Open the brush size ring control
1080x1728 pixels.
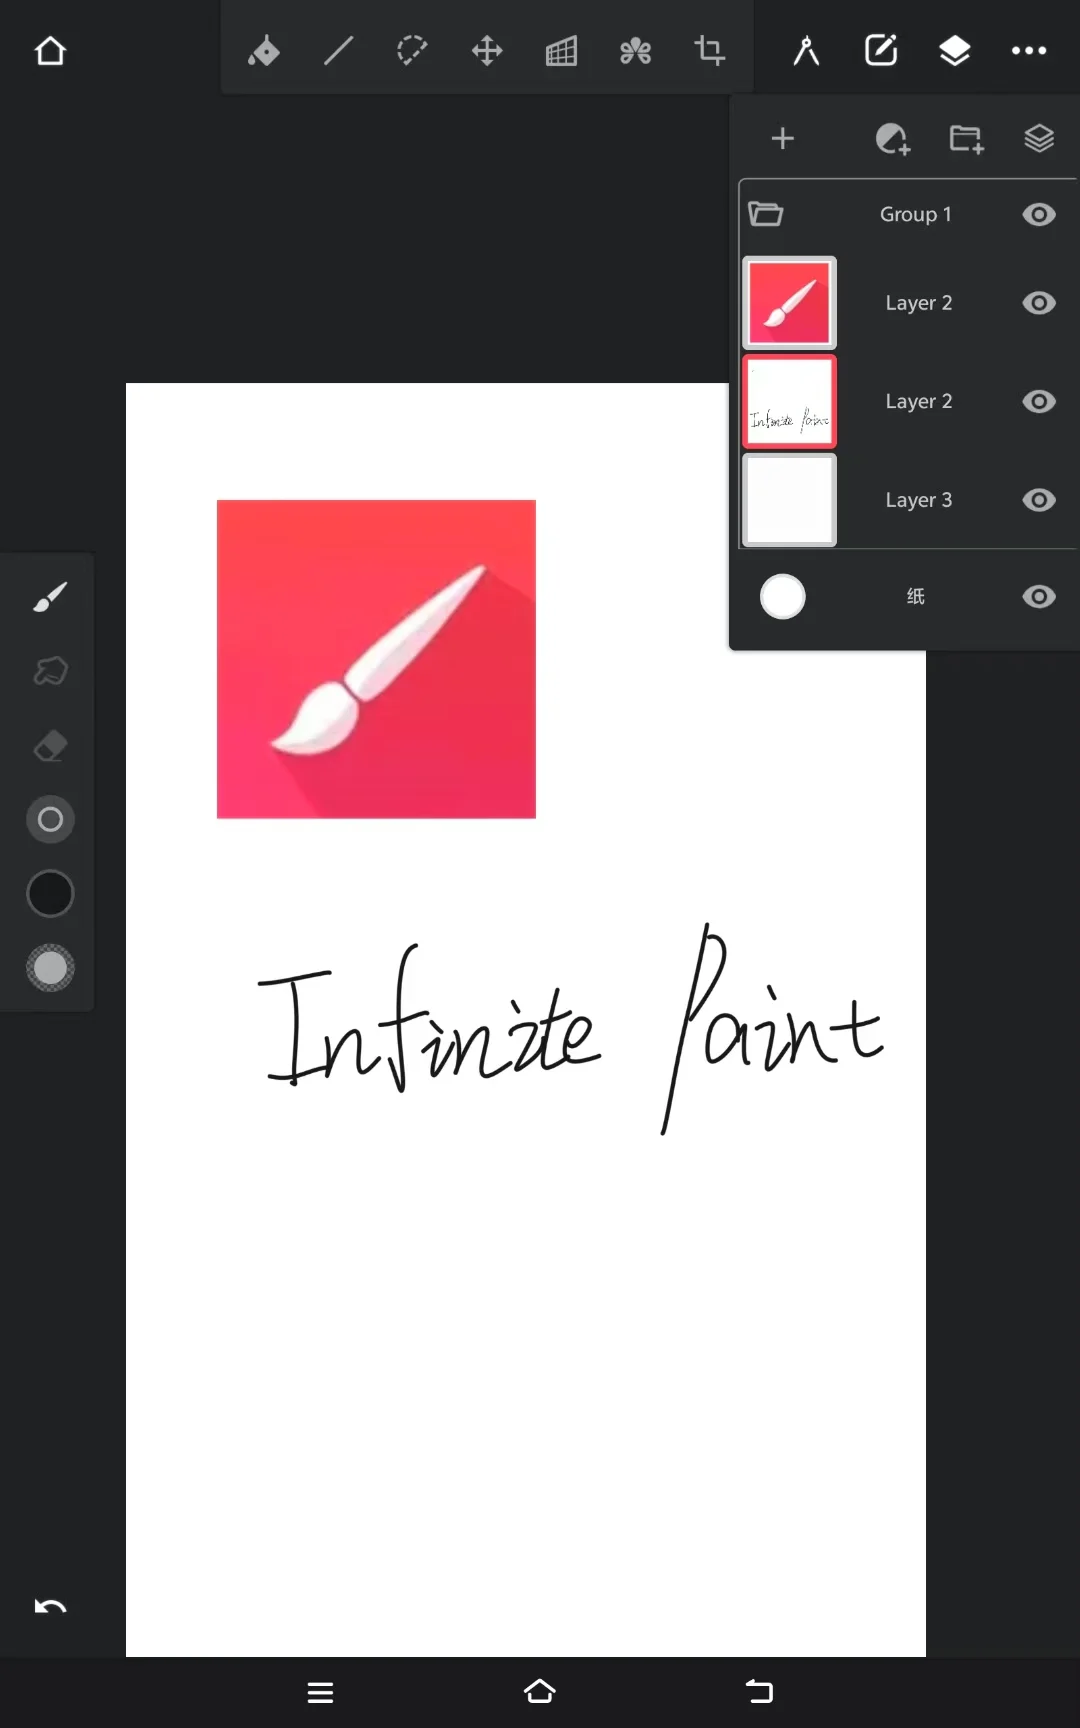[x=50, y=820]
